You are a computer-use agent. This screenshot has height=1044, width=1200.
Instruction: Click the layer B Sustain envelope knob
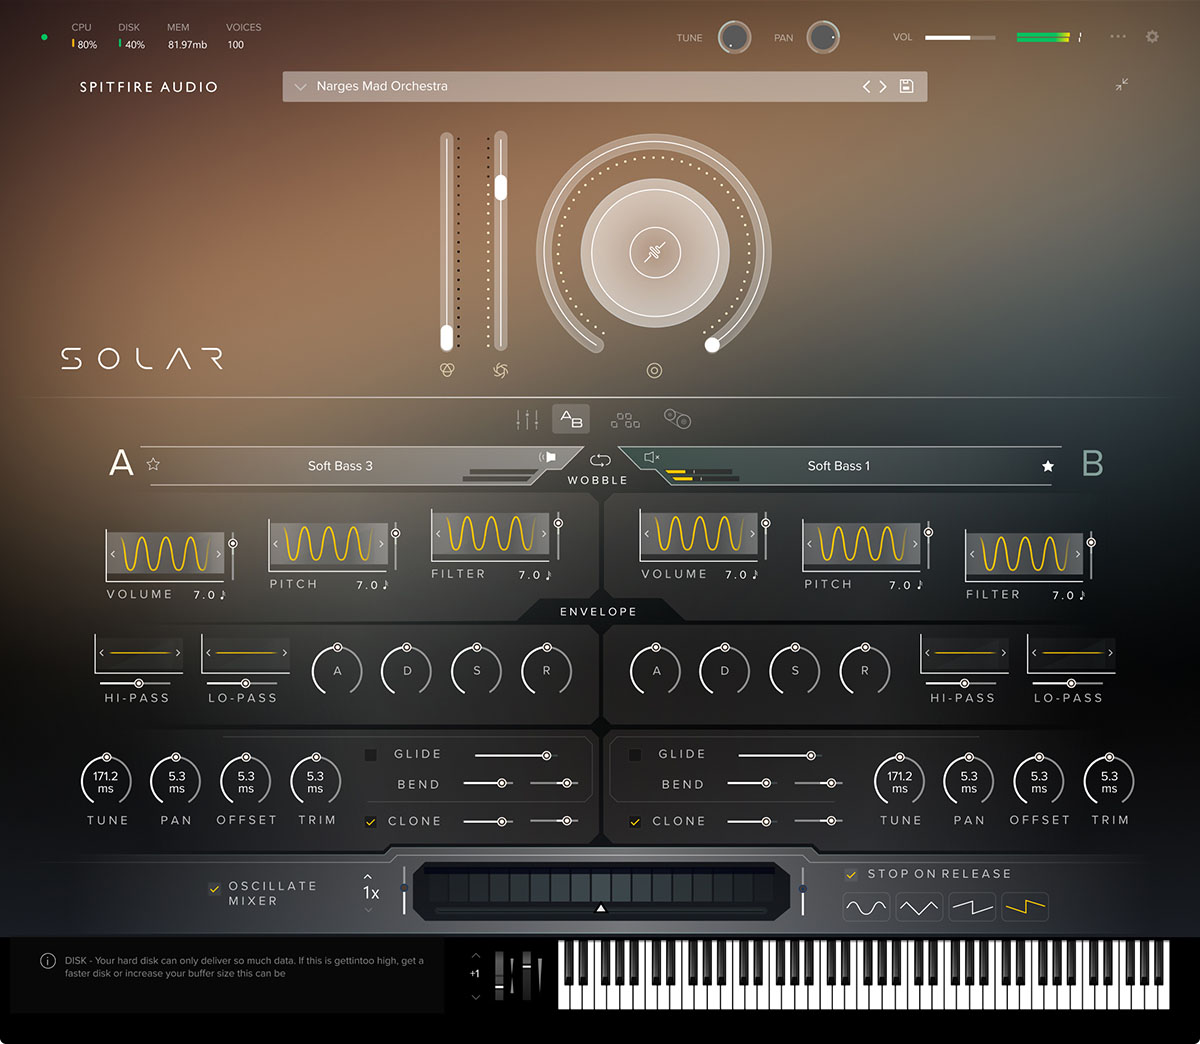[795, 670]
